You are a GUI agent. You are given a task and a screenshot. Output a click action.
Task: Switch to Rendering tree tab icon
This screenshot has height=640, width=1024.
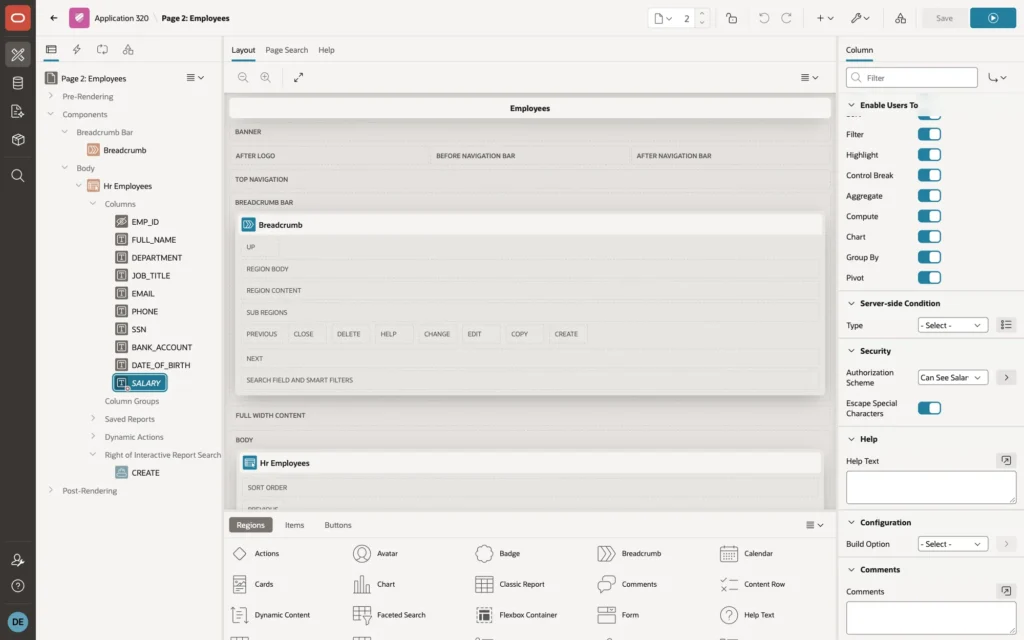point(51,50)
